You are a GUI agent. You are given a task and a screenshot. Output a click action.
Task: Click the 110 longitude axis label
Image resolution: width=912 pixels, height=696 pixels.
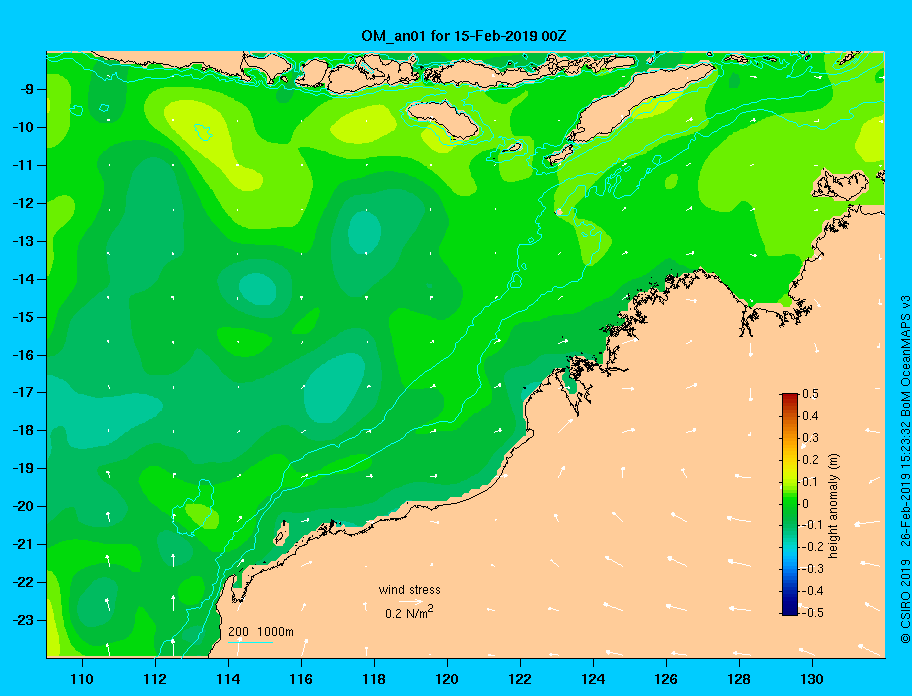tap(82, 679)
